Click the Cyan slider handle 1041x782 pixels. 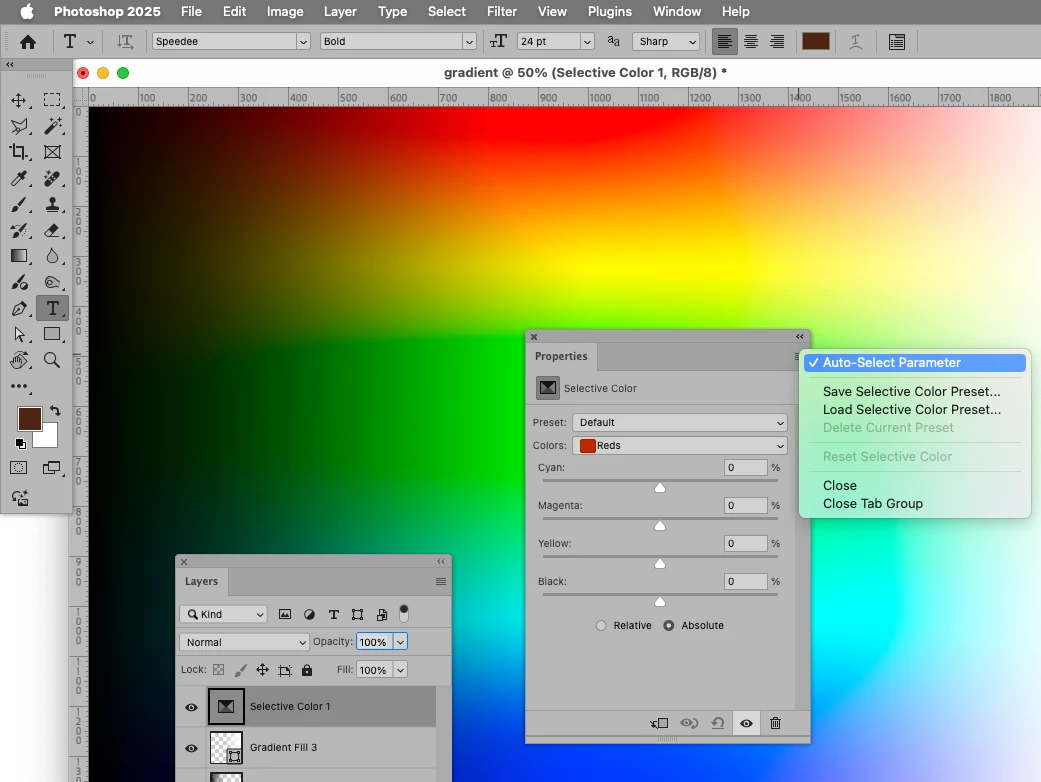[x=659, y=488]
